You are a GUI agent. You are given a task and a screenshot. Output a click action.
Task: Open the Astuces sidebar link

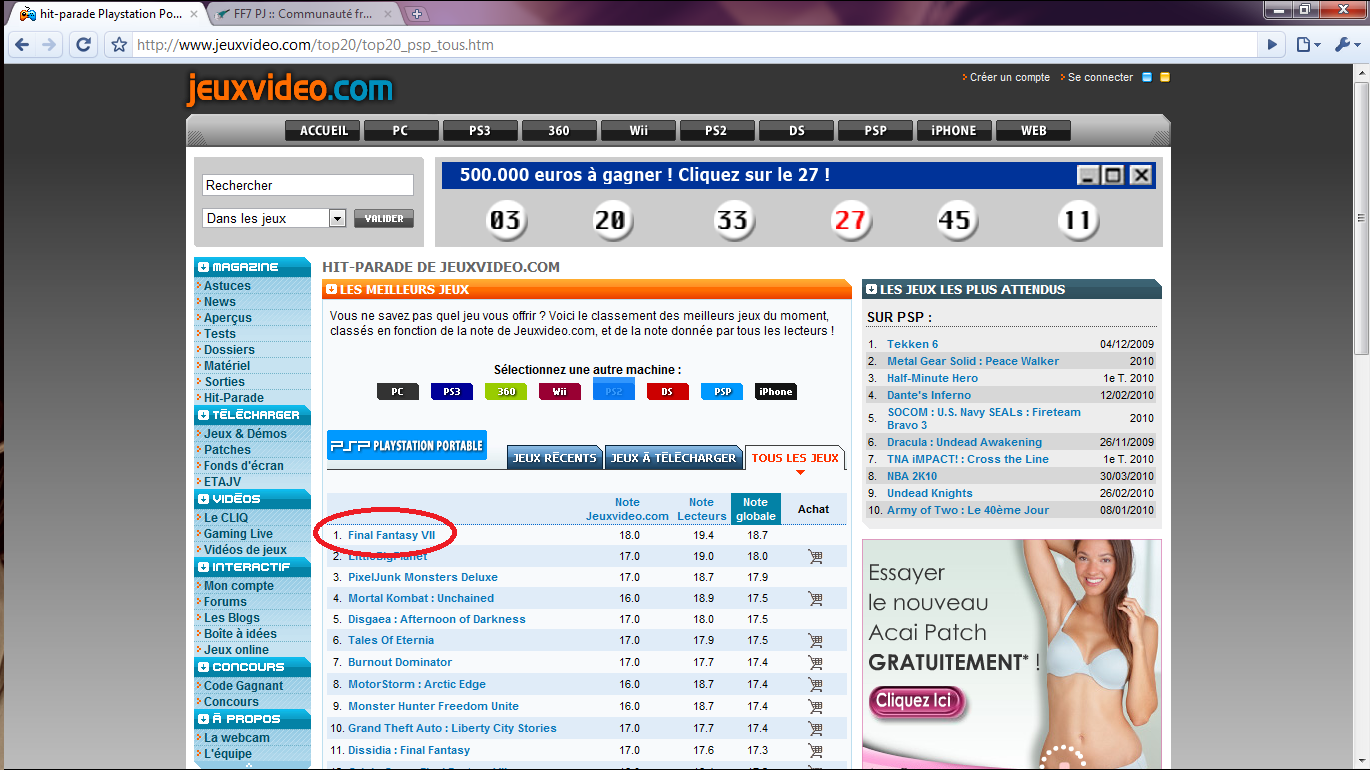coord(228,286)
